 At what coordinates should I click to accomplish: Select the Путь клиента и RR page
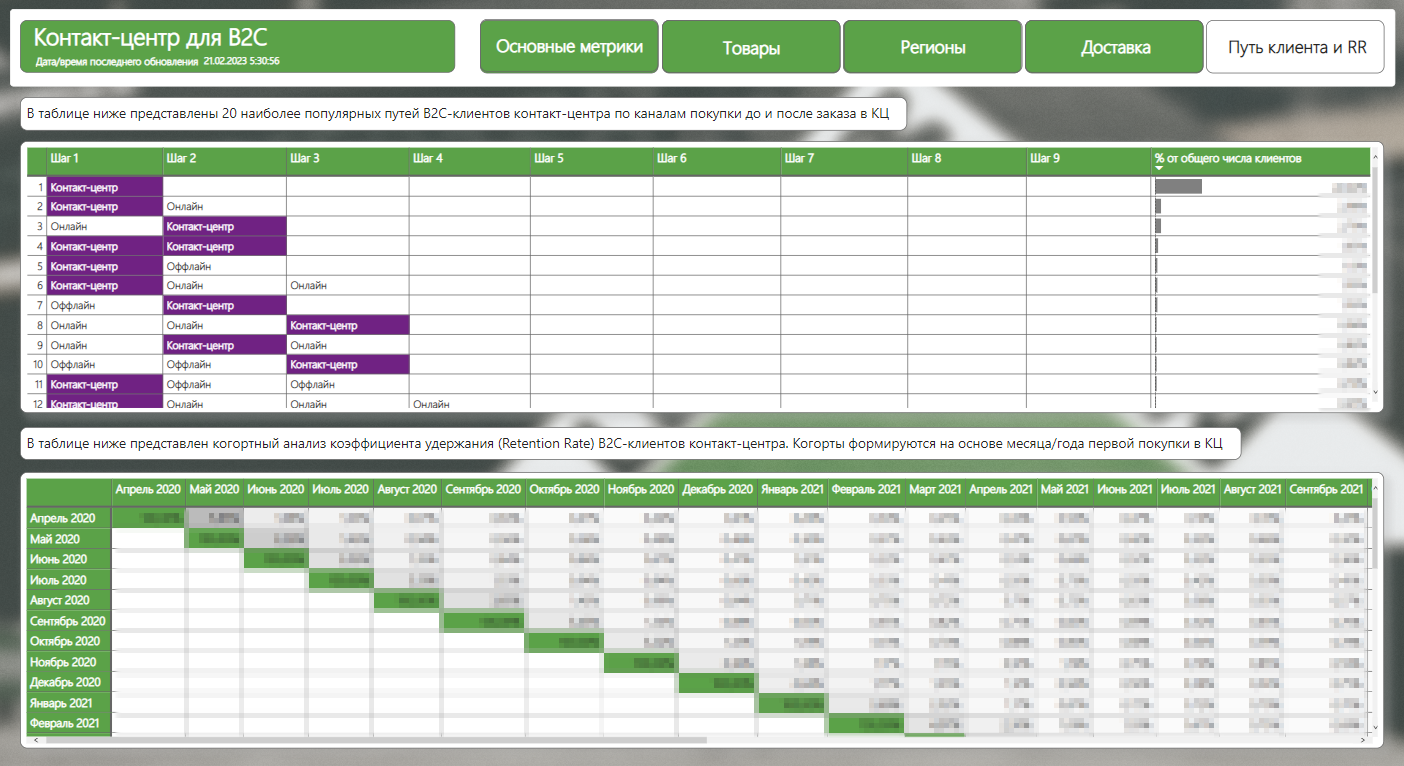pos(1295,47)
